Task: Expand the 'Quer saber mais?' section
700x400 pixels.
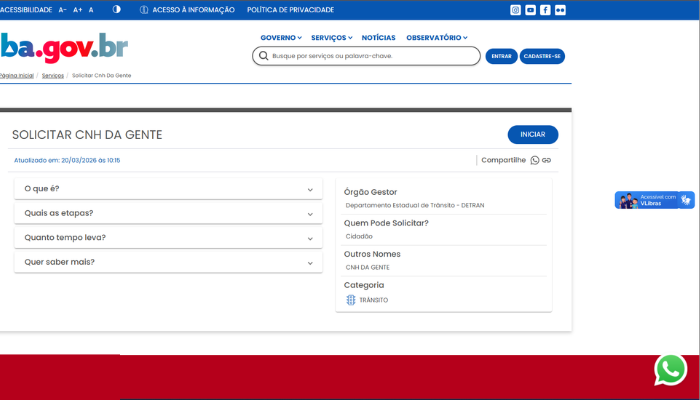Action: tap(168, 262)
